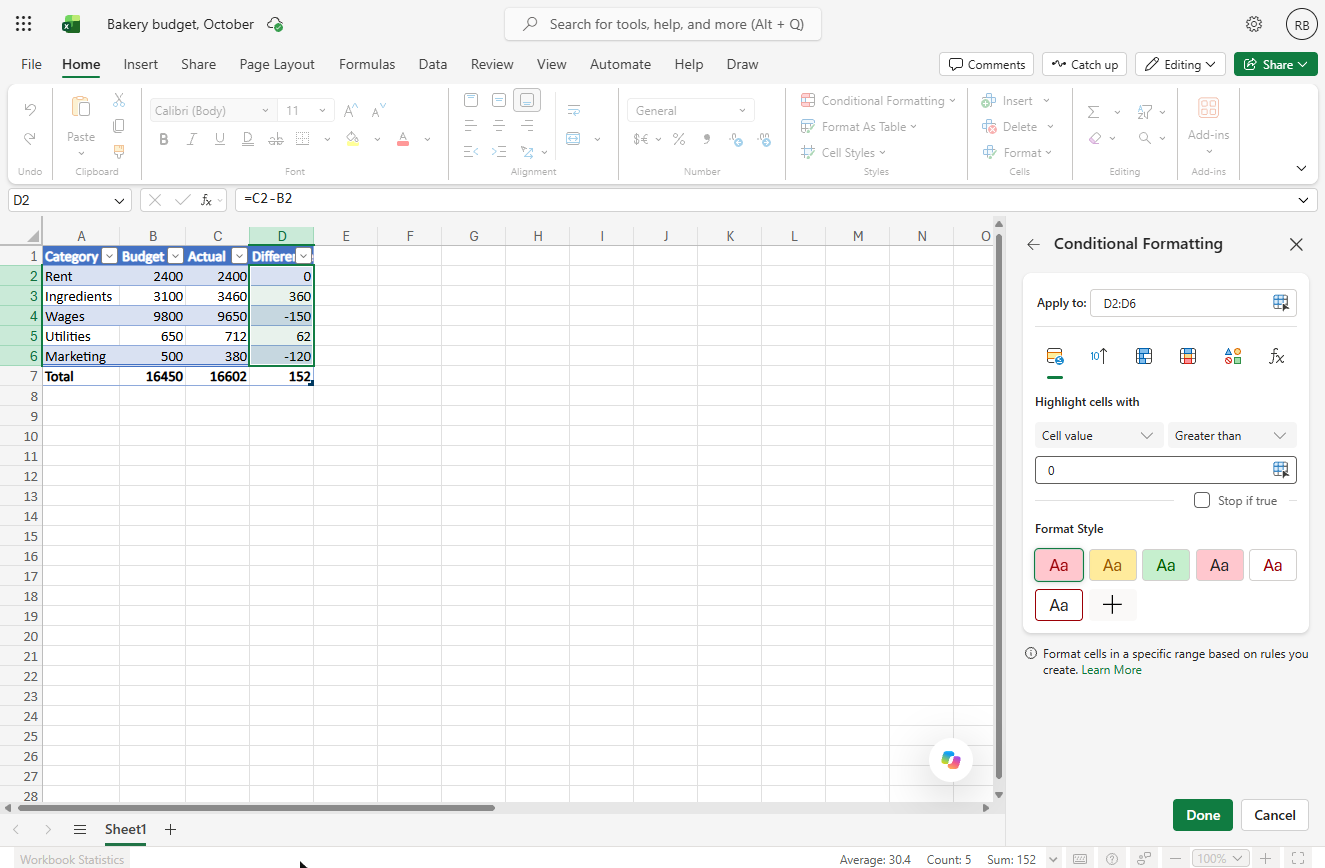Click the rule value input field
This screenshot has height=868, width=1325.
tap(1154, 470)
